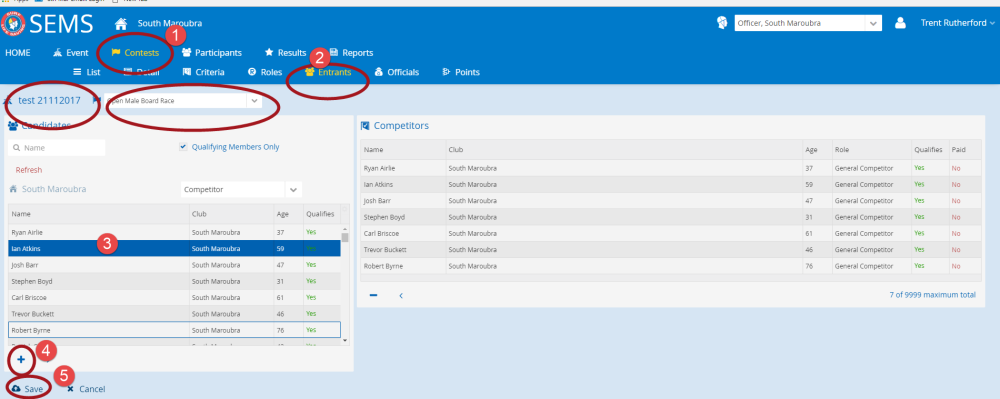Image resolution: width=1000 pixels, height=399 pixels.
Task: Select Robert Byrne in Competitors table
Action: click(x=671, y=266)
